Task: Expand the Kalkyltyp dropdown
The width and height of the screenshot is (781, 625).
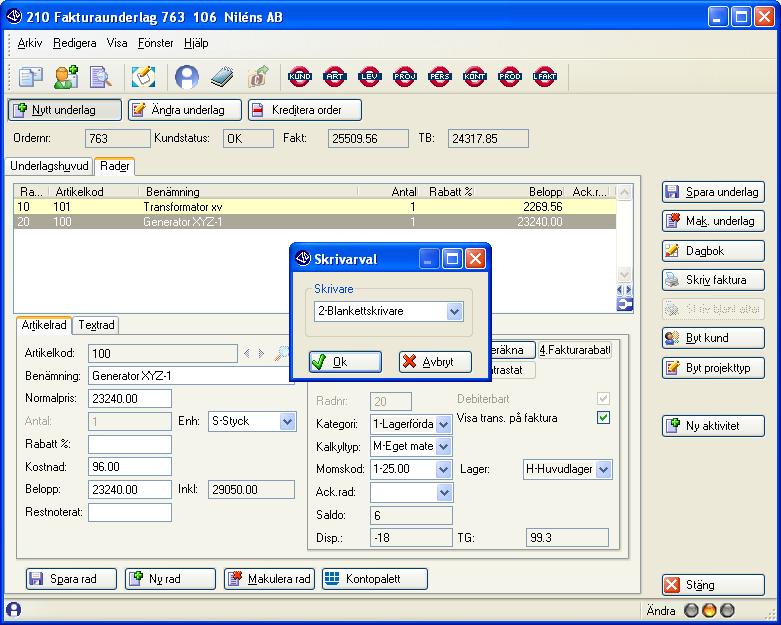Action: (x=443, y=447)
